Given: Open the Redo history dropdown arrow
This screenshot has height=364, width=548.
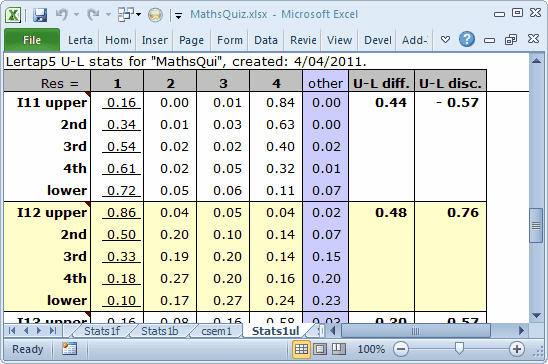Looking at the screenshot, I should coord(108,15).
